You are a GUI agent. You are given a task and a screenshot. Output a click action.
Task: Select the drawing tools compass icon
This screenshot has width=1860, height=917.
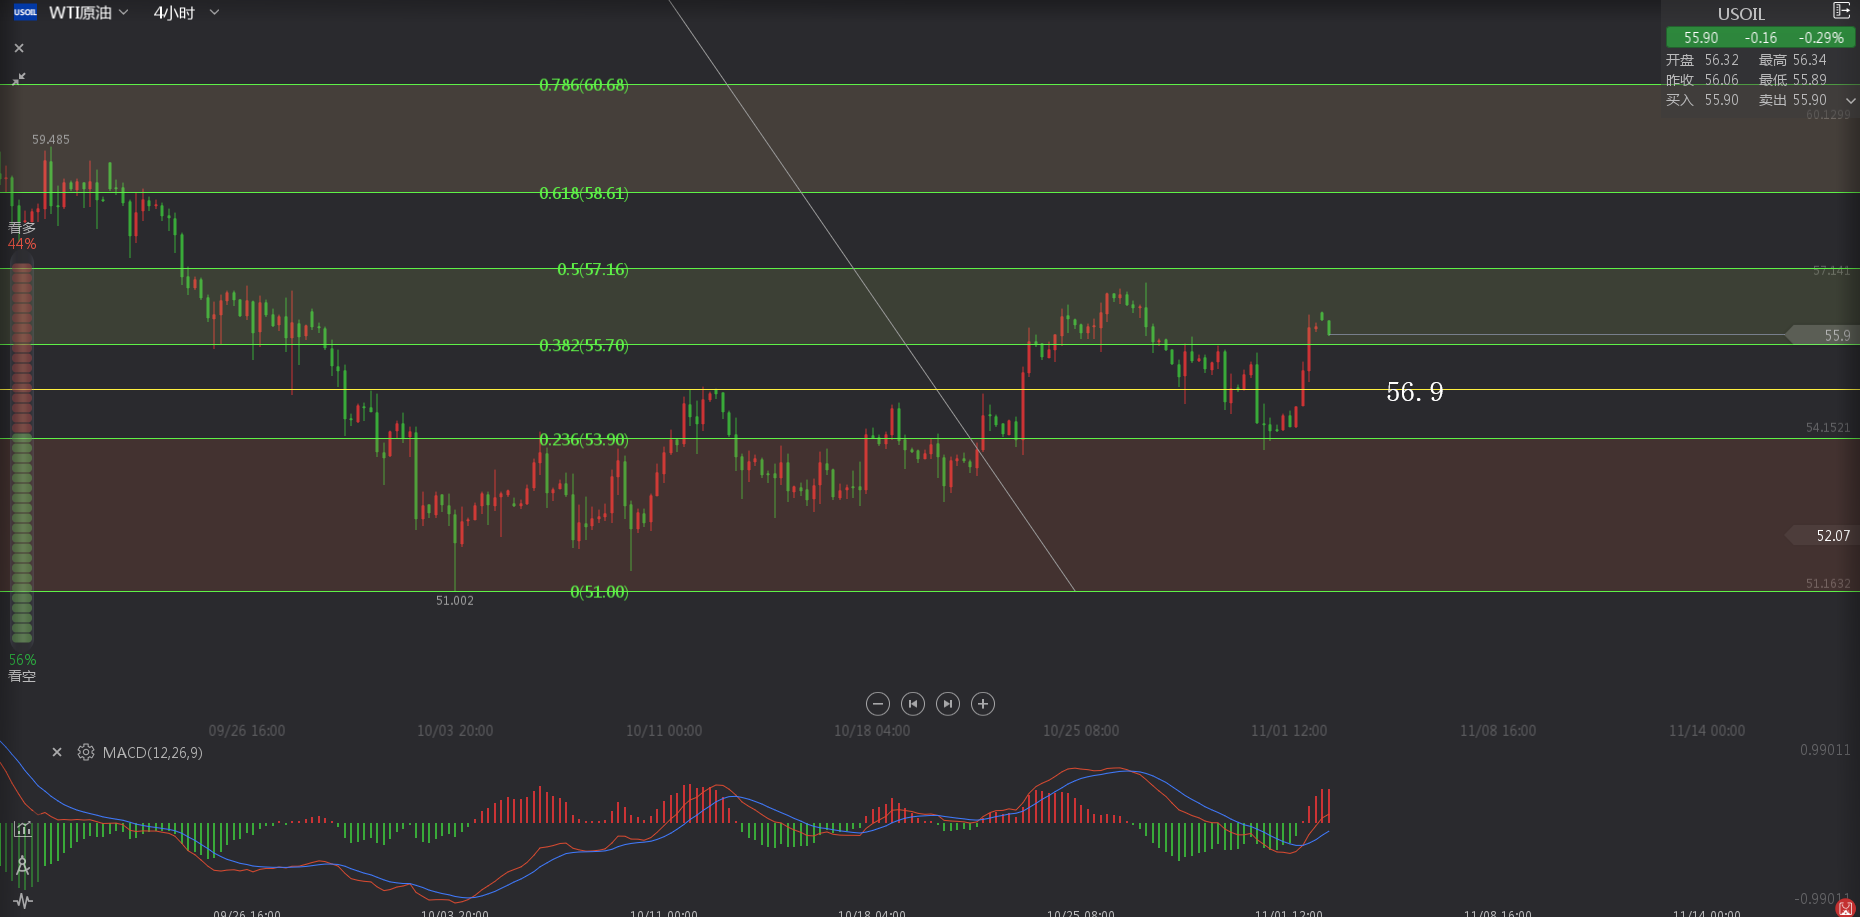point(23,866)
